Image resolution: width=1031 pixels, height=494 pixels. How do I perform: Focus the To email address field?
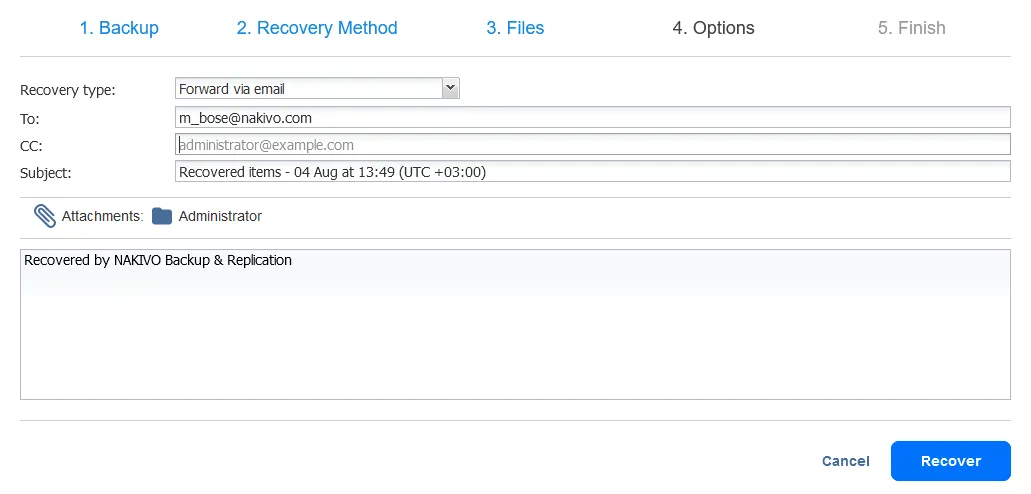click(592, 118)
